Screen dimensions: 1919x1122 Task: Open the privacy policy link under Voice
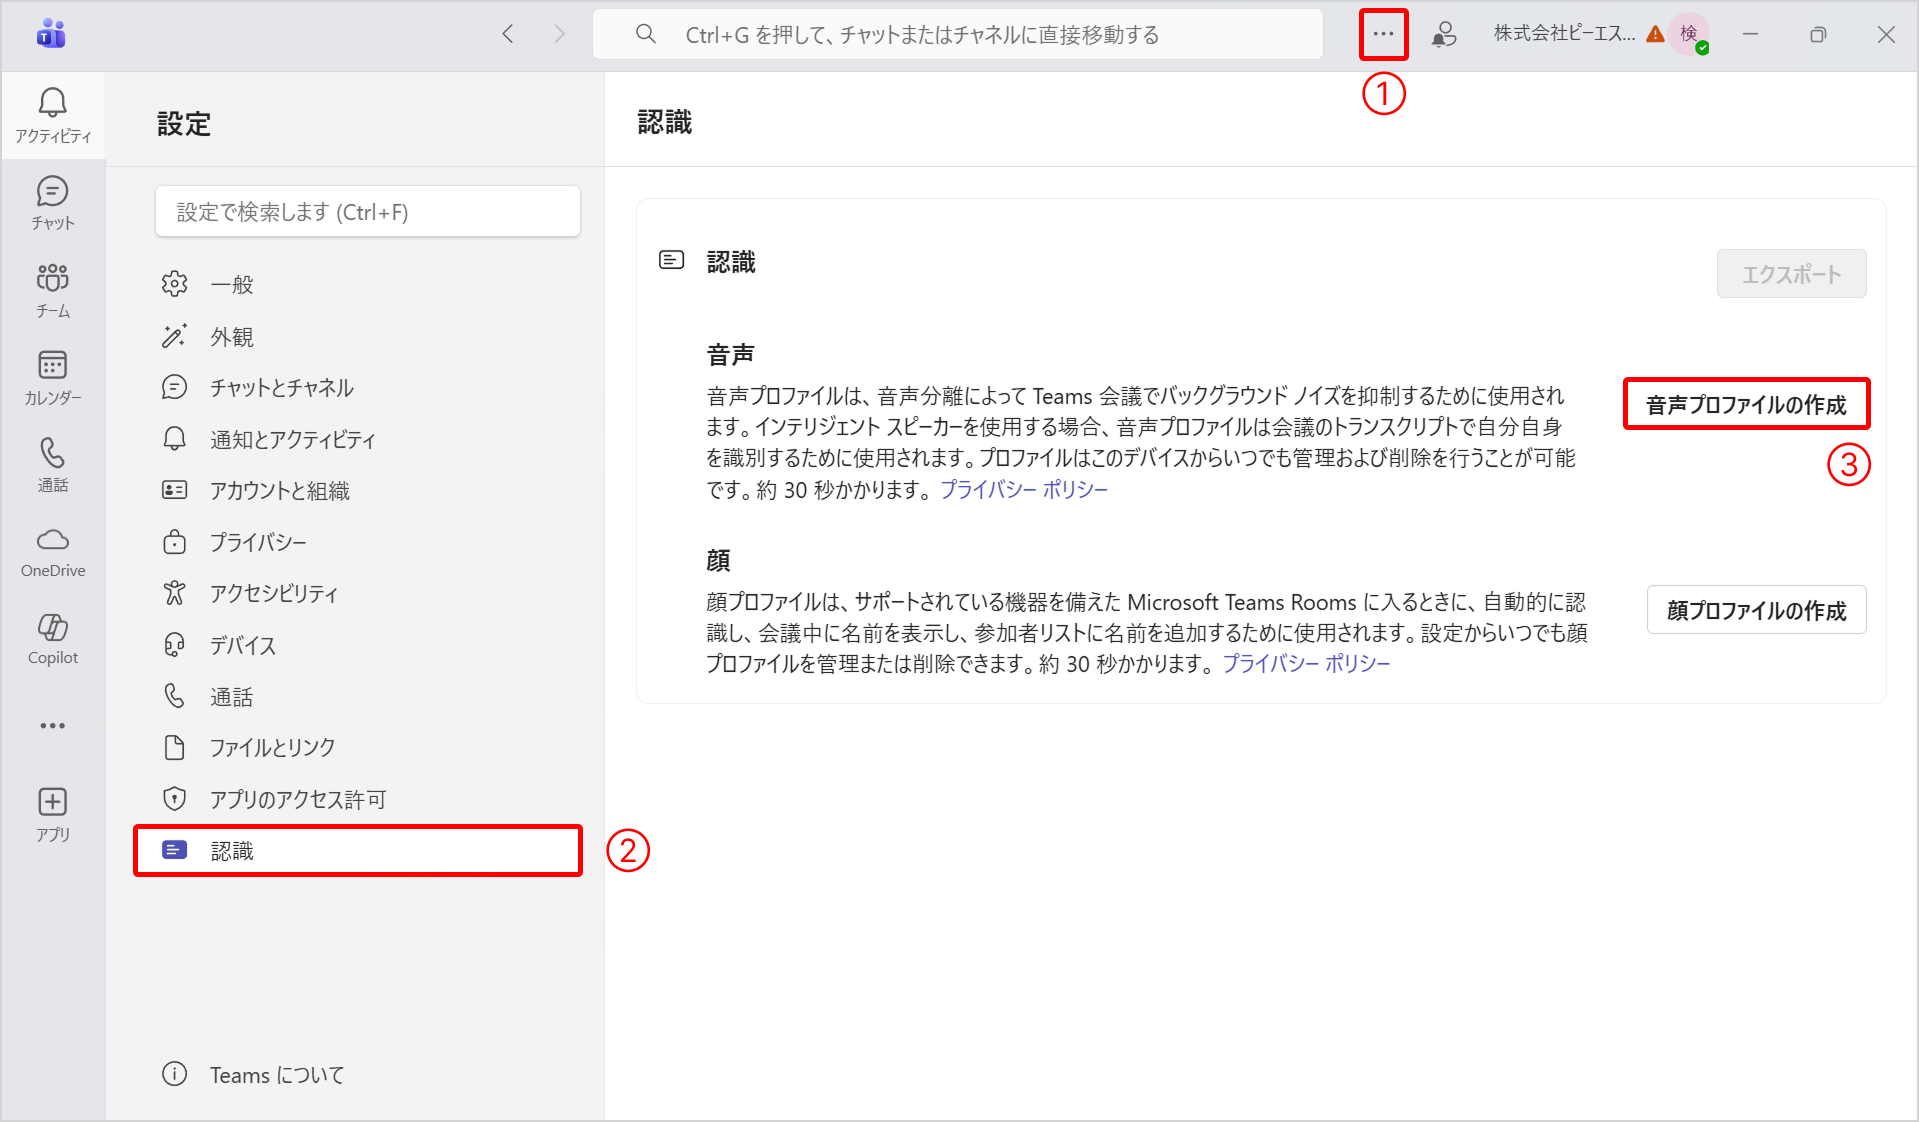1023,490
